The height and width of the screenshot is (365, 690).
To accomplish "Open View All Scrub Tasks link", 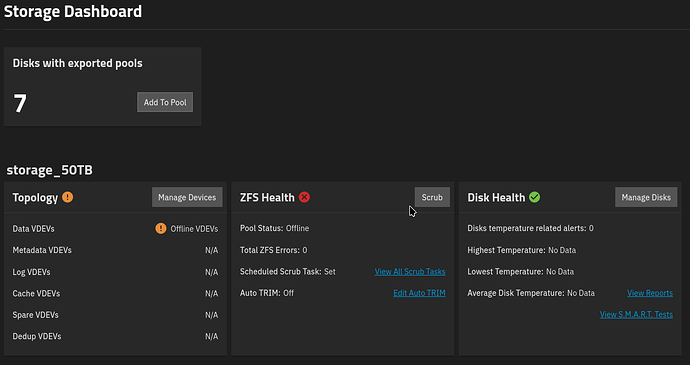I will [x=410, y=272].
